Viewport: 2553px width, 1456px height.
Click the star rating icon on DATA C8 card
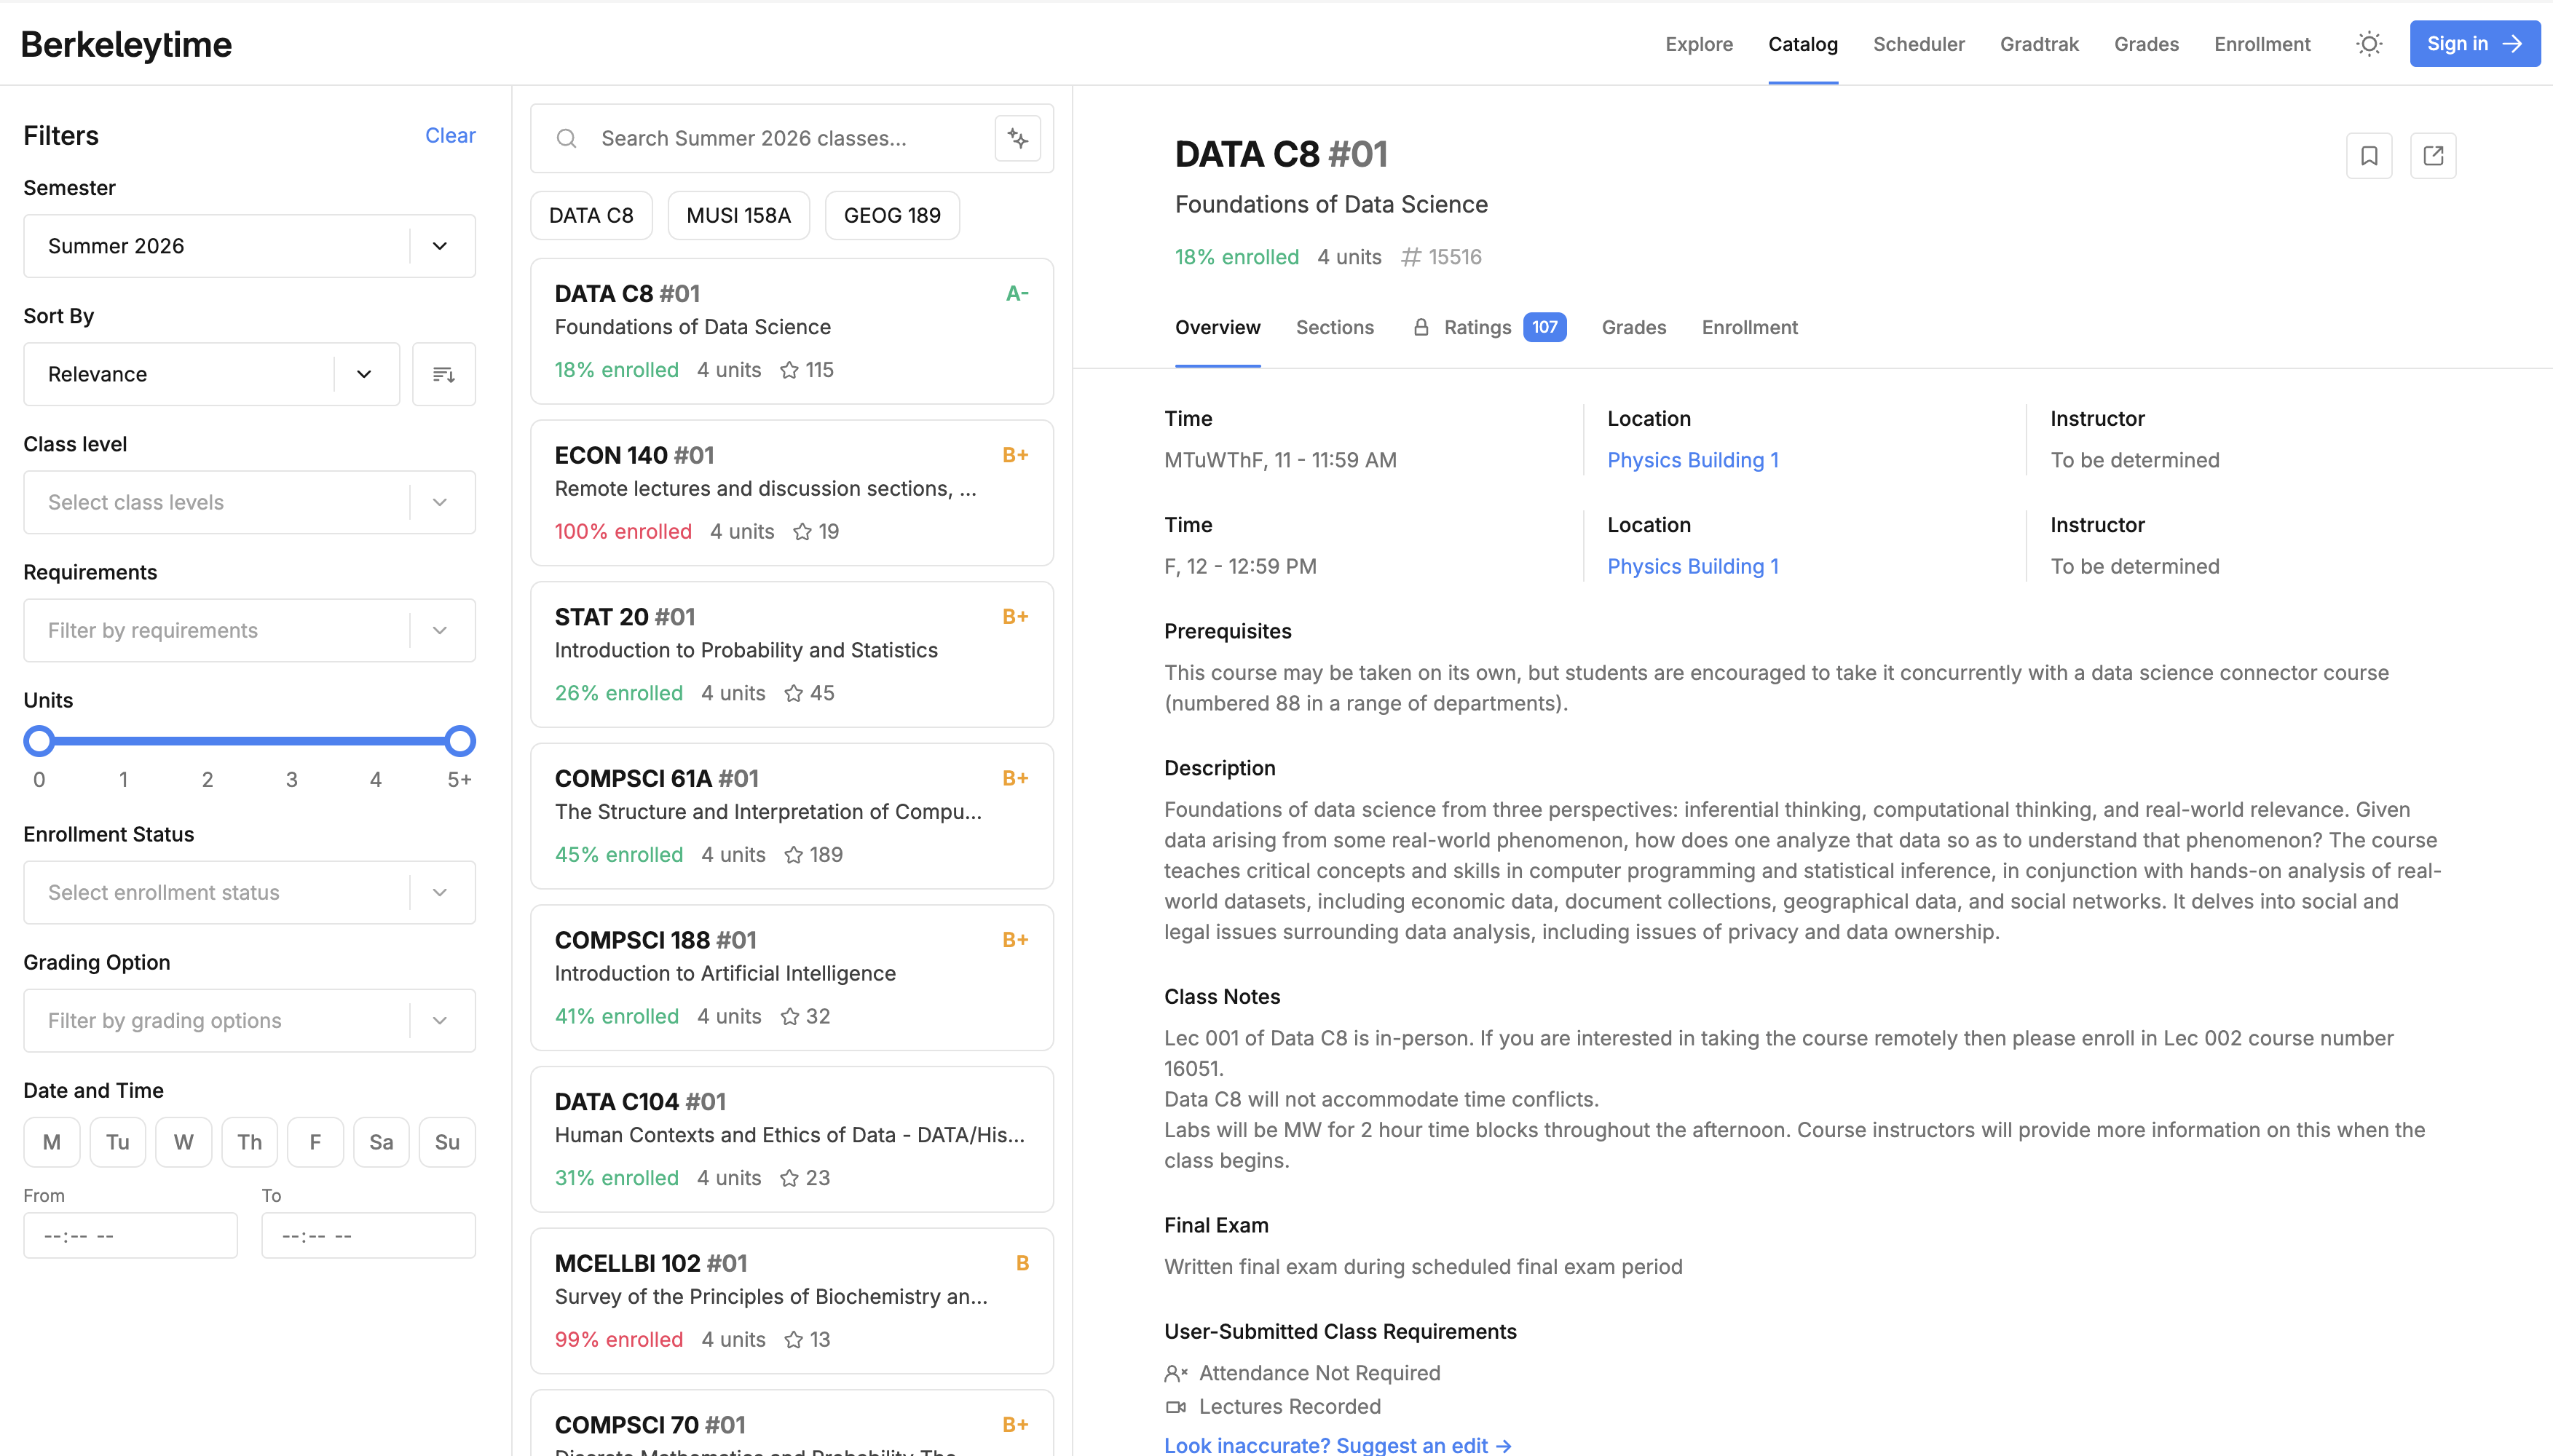click(789, 370)
